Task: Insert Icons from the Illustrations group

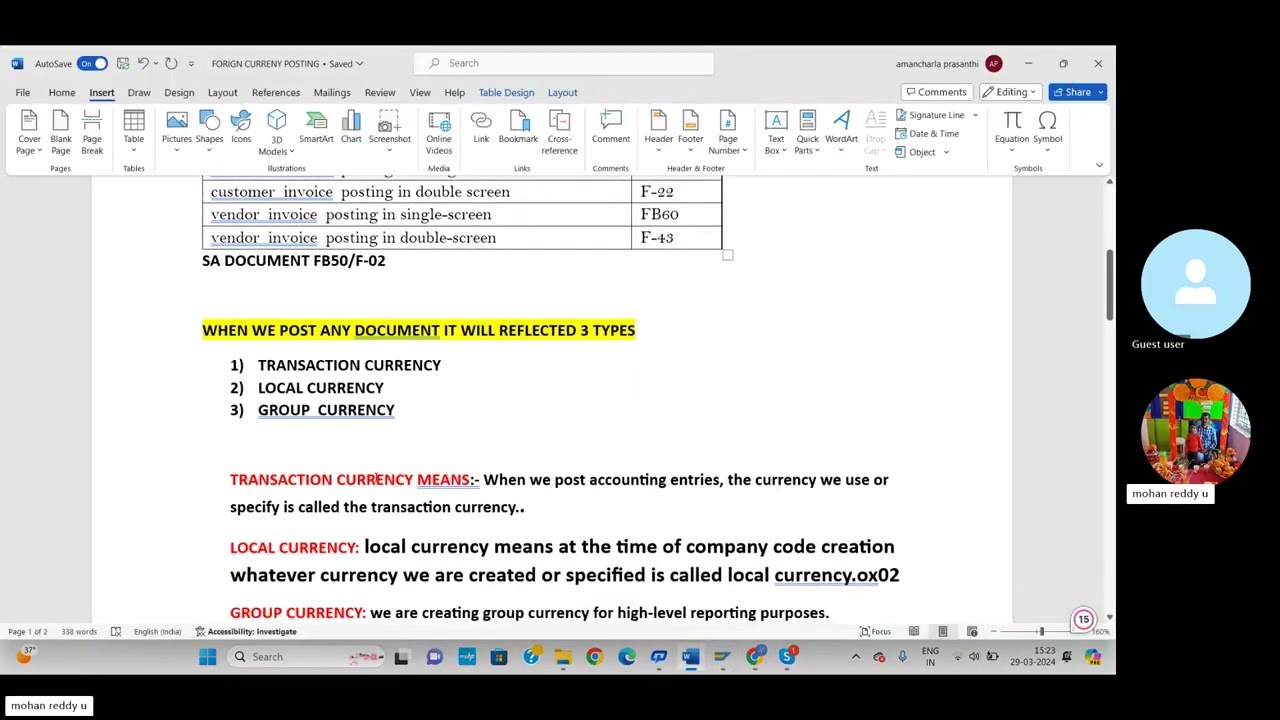Action: 241,127
